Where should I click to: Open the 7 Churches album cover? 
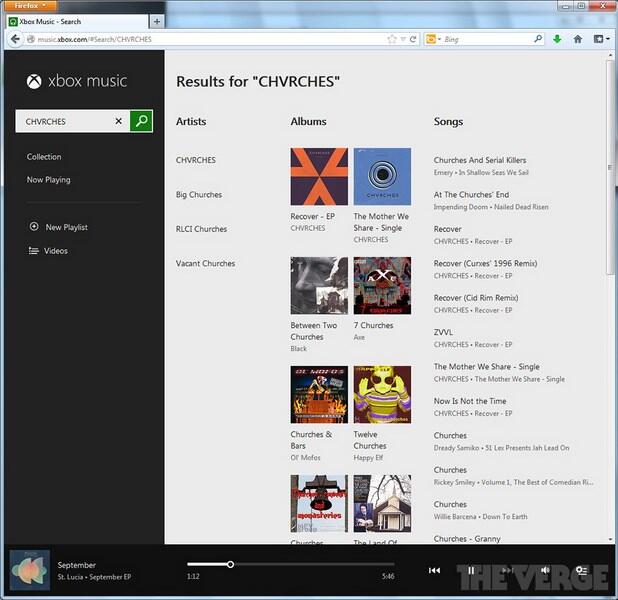(x=382, y=285)
